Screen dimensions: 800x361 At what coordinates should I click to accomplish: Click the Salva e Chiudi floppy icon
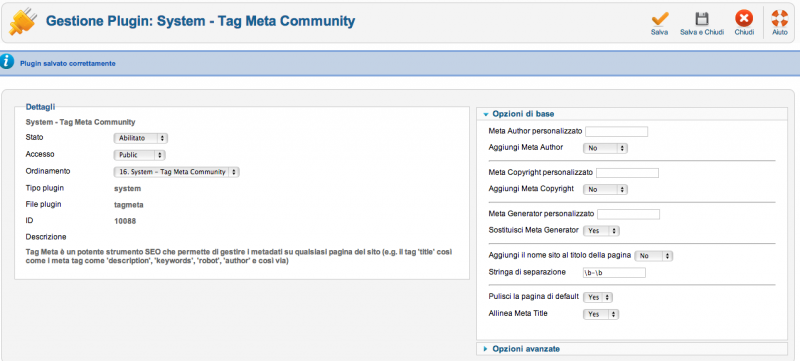click(x=702, y=19)
